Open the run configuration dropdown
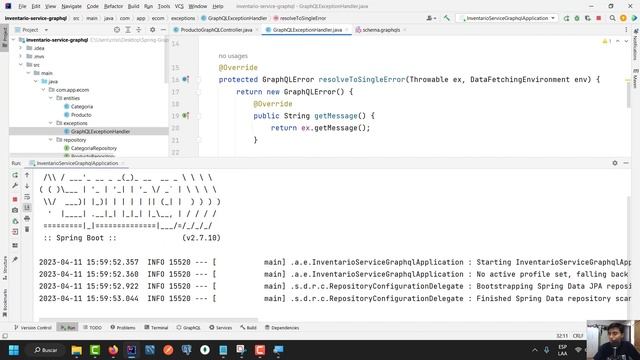Viewport: 640px width, 360px height. pos(507,18)
